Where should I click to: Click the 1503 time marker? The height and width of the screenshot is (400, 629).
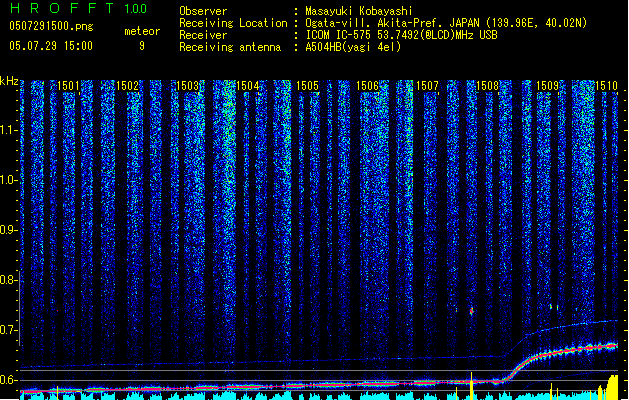pyautogui.click(x=188, y=86)
